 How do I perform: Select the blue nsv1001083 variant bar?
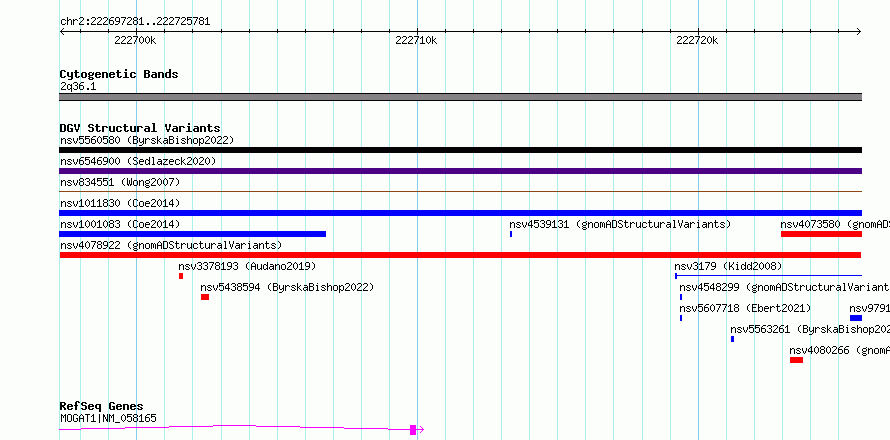[192, 234]
